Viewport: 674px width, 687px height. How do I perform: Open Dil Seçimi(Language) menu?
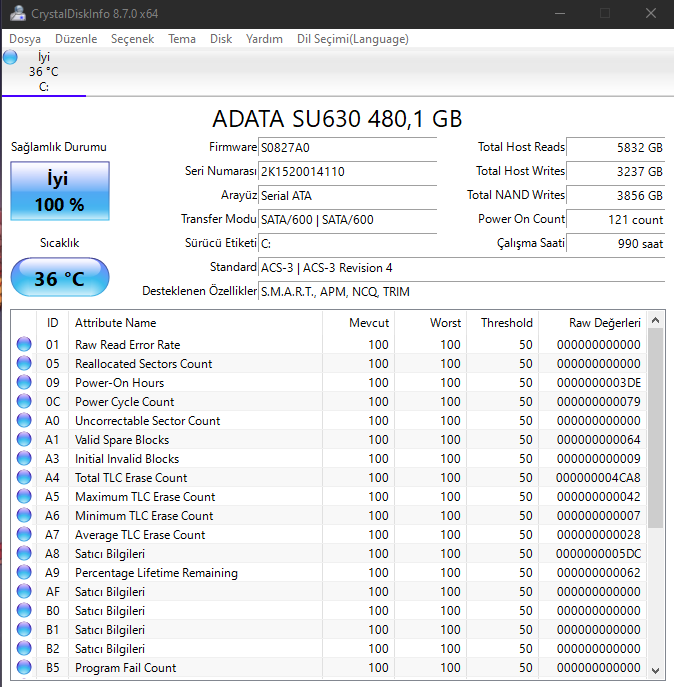[353, 39]
